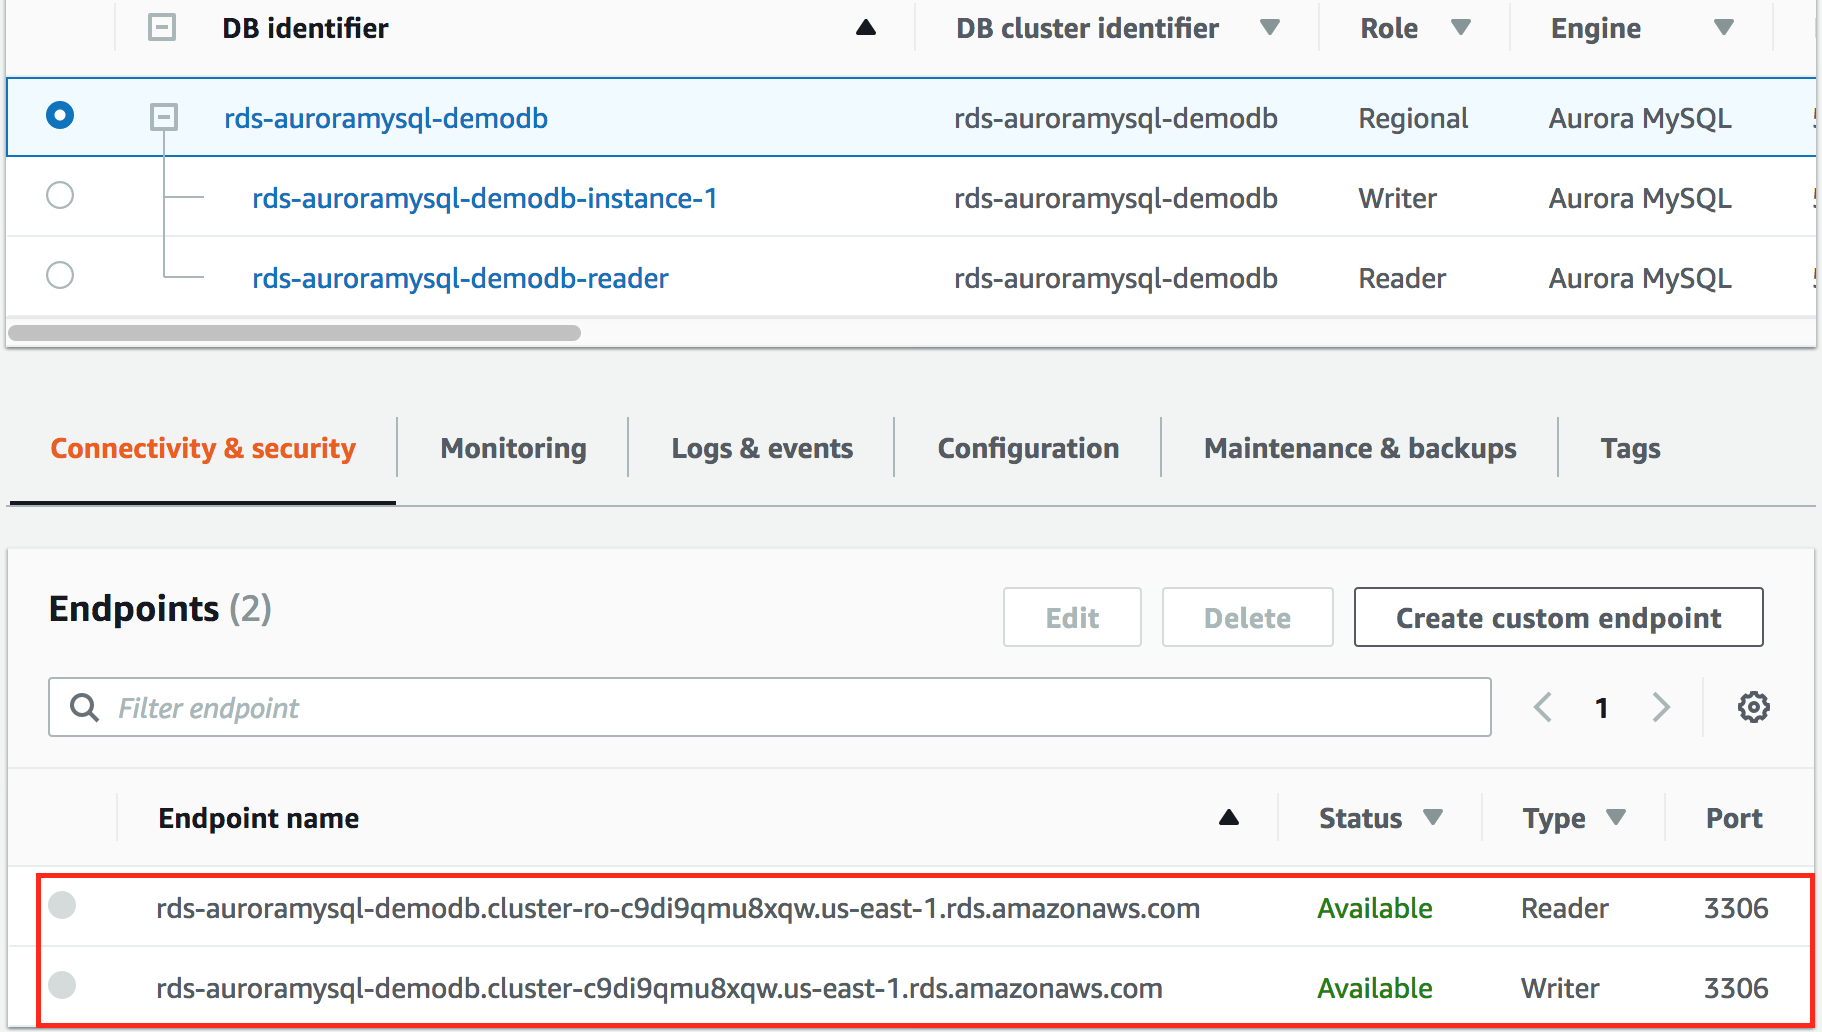
Task: Open rds-auroramysql-demodb-instance-1 link
Action: tap(485, 198)
